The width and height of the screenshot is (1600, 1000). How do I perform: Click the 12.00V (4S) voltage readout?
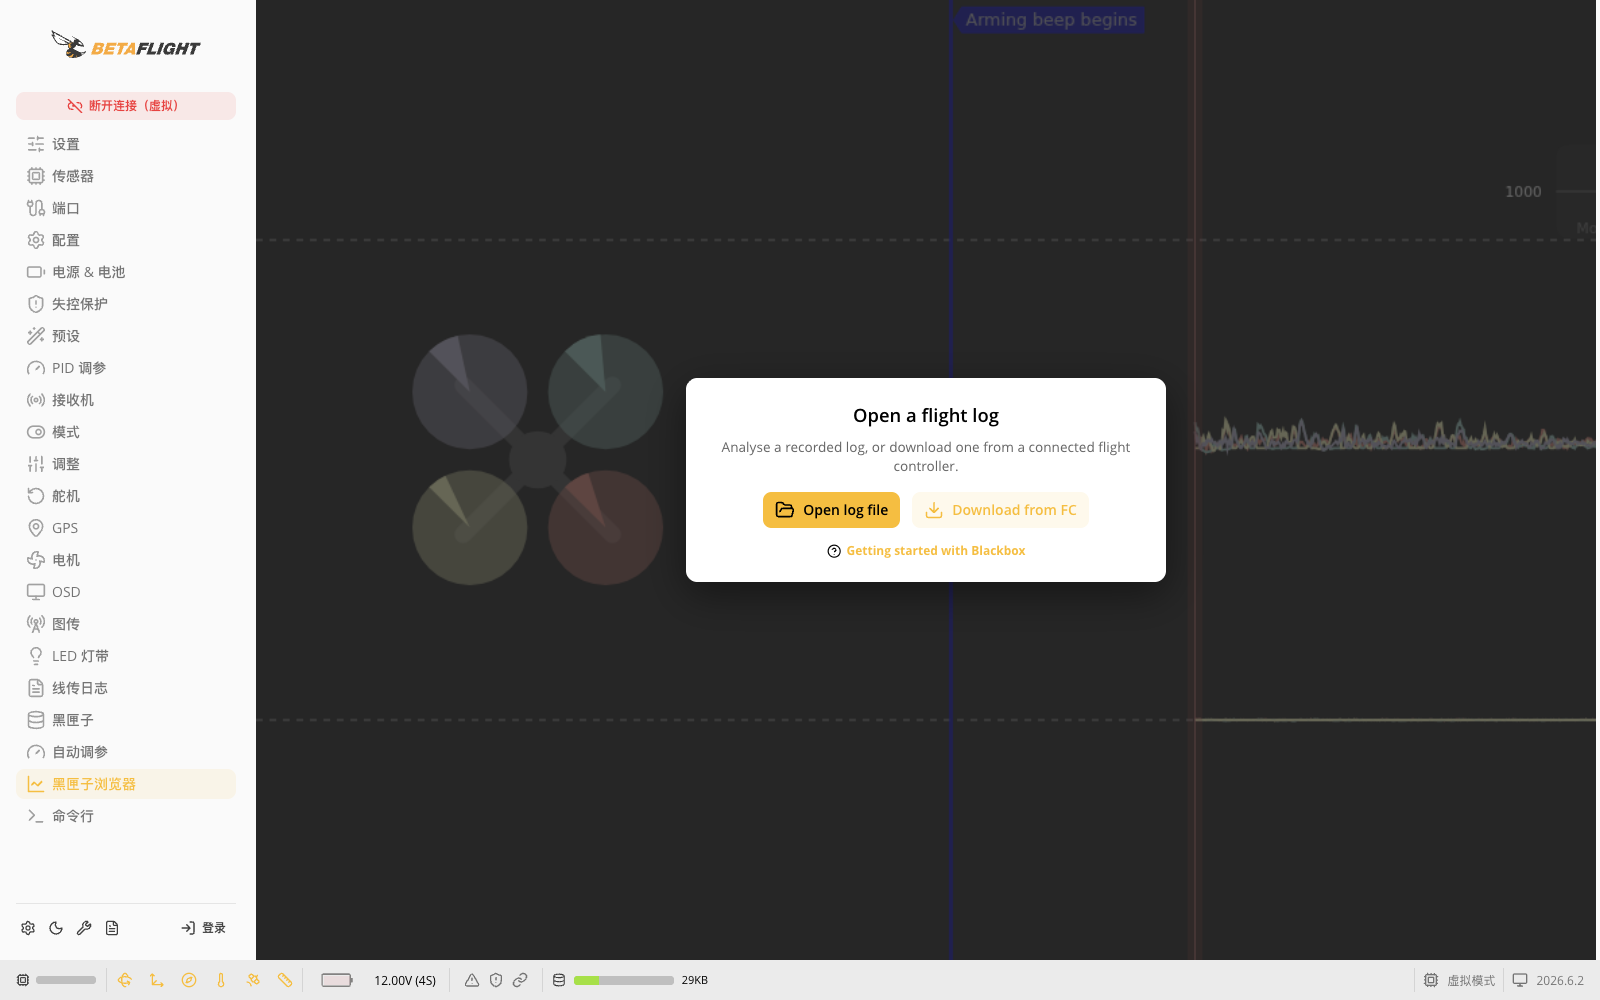[405, 980]
